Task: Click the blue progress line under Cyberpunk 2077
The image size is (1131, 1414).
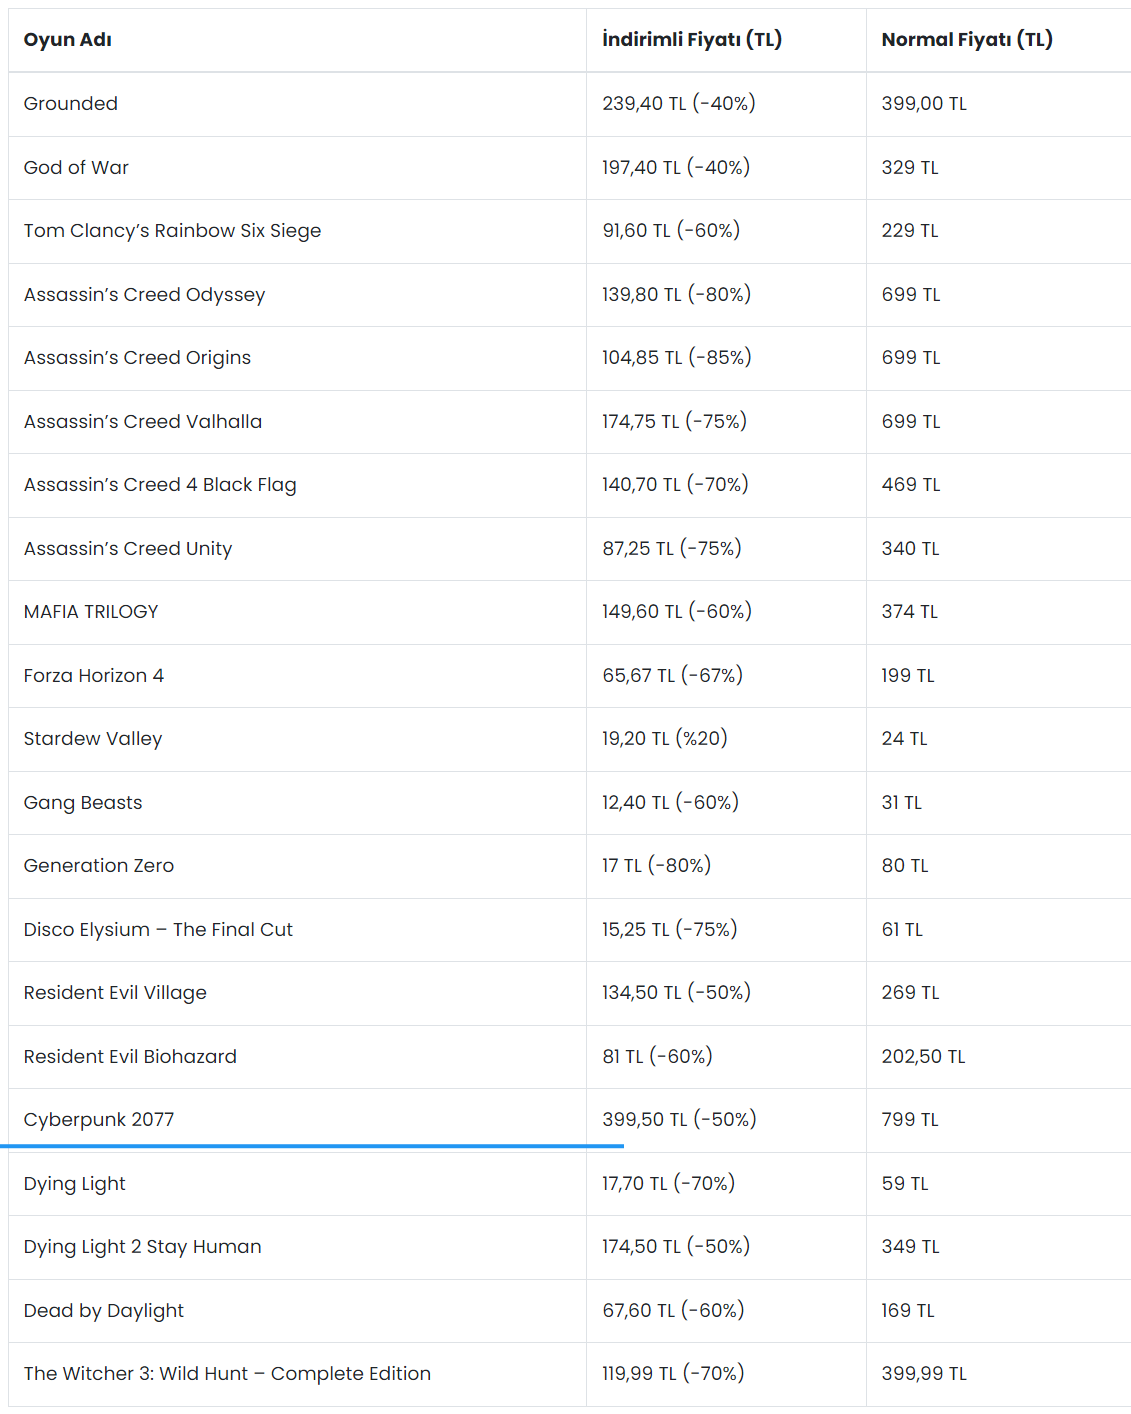Action: coord(312,1146)
